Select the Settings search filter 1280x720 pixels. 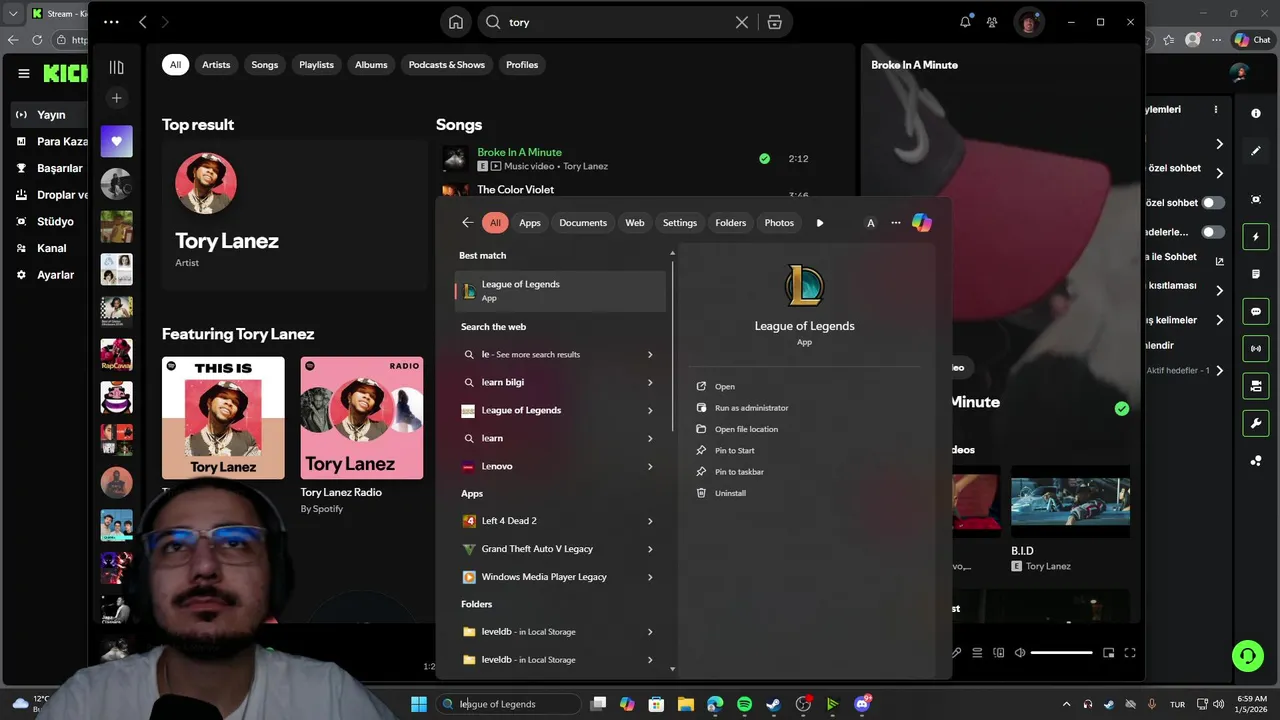click(x=680, y=223)
